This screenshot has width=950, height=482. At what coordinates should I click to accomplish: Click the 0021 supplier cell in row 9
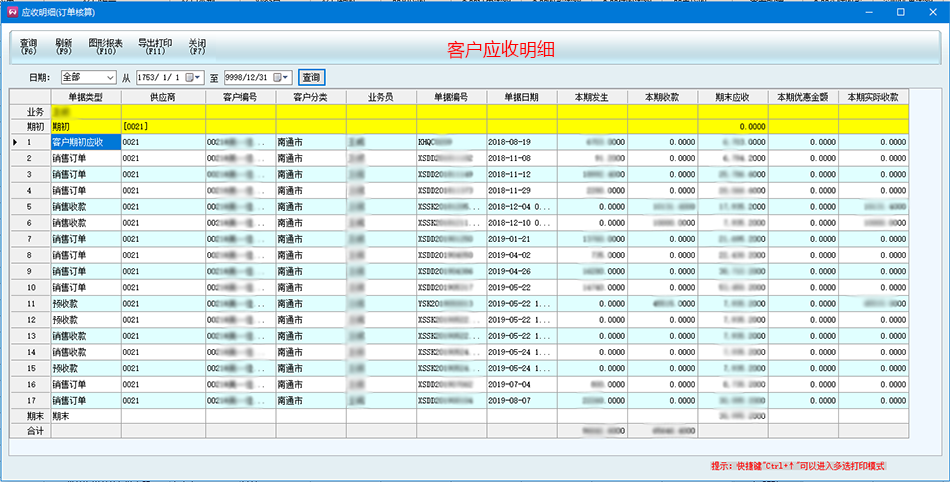164,271
